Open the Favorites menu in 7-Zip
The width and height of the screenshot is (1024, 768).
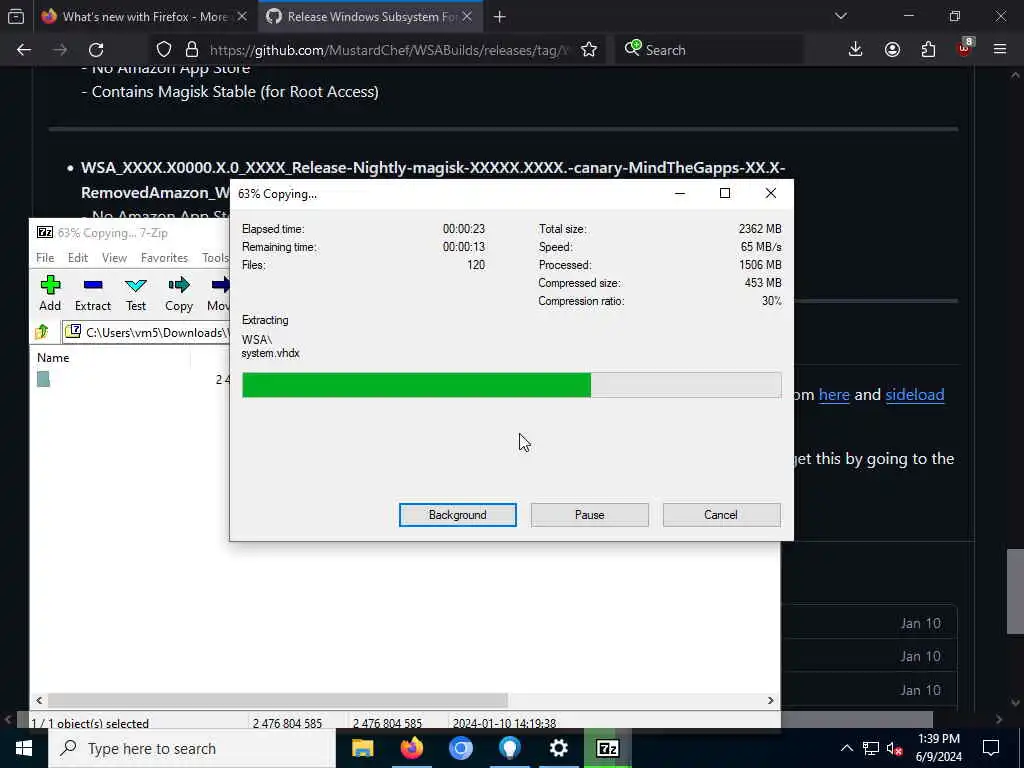coord(165,258)
